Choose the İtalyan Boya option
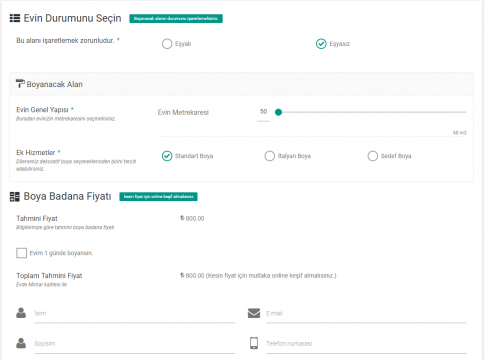The height and width of the screenshot is (360, 485). click(269, 156)
